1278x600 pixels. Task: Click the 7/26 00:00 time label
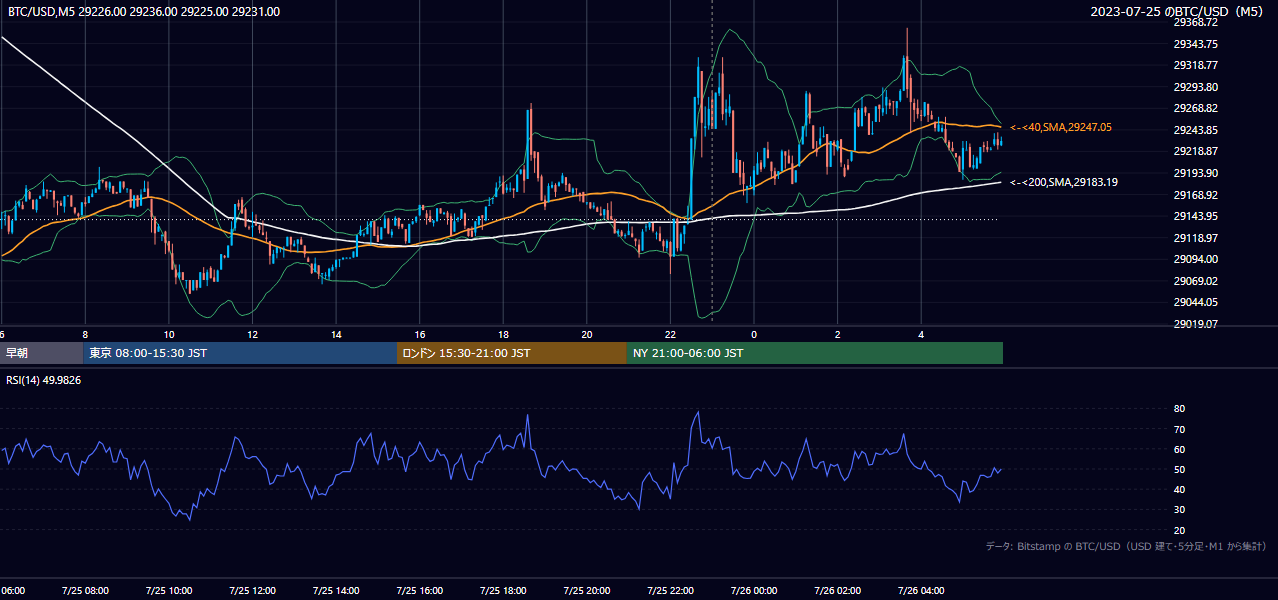tap(754, 591)
